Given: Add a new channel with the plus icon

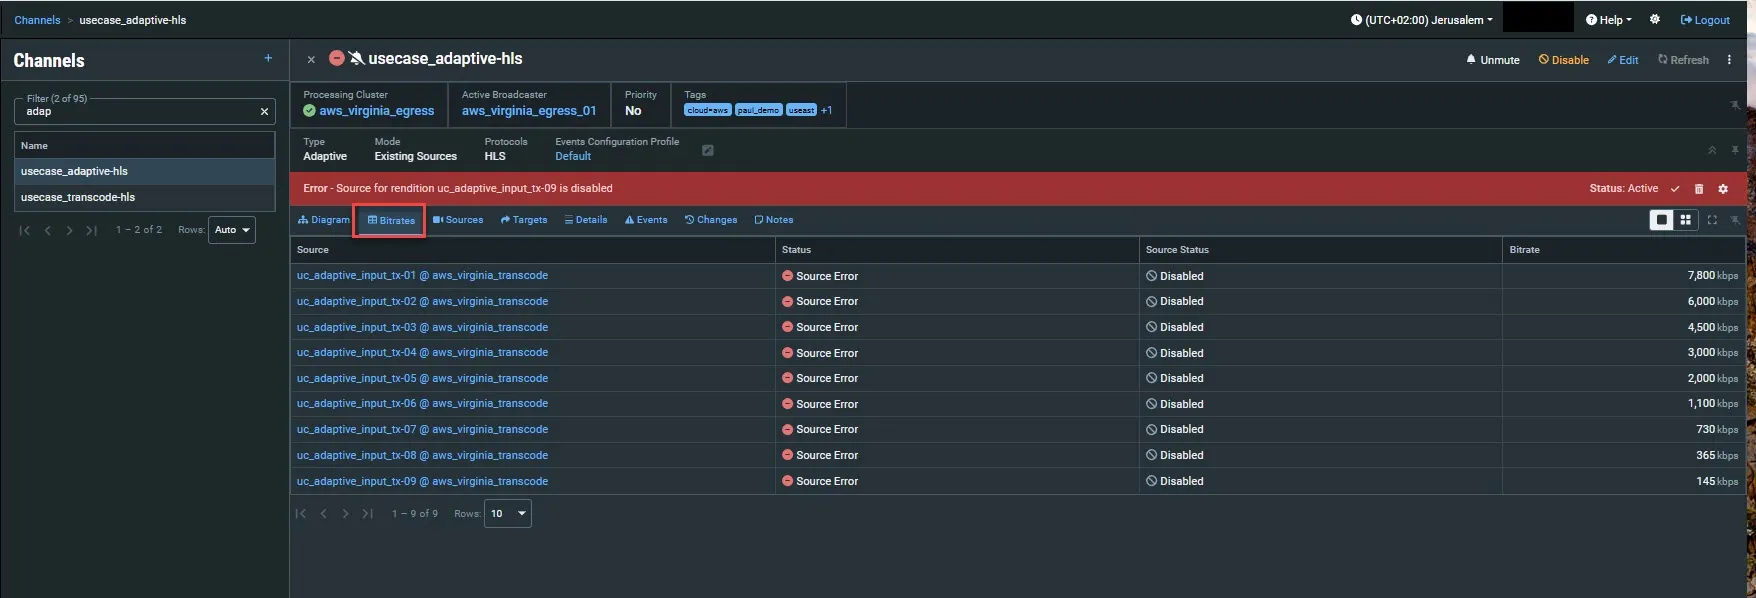Looking at the screenshot, I should [x=268, y=59].
